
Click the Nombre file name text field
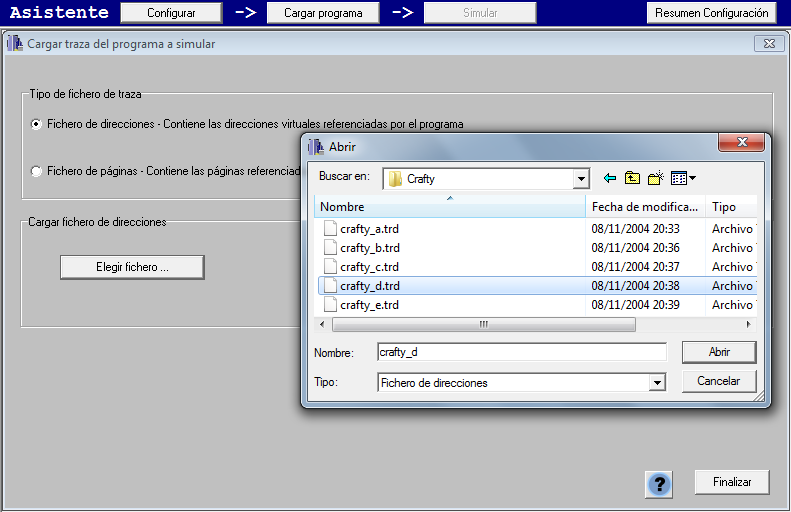coord(522,352)
